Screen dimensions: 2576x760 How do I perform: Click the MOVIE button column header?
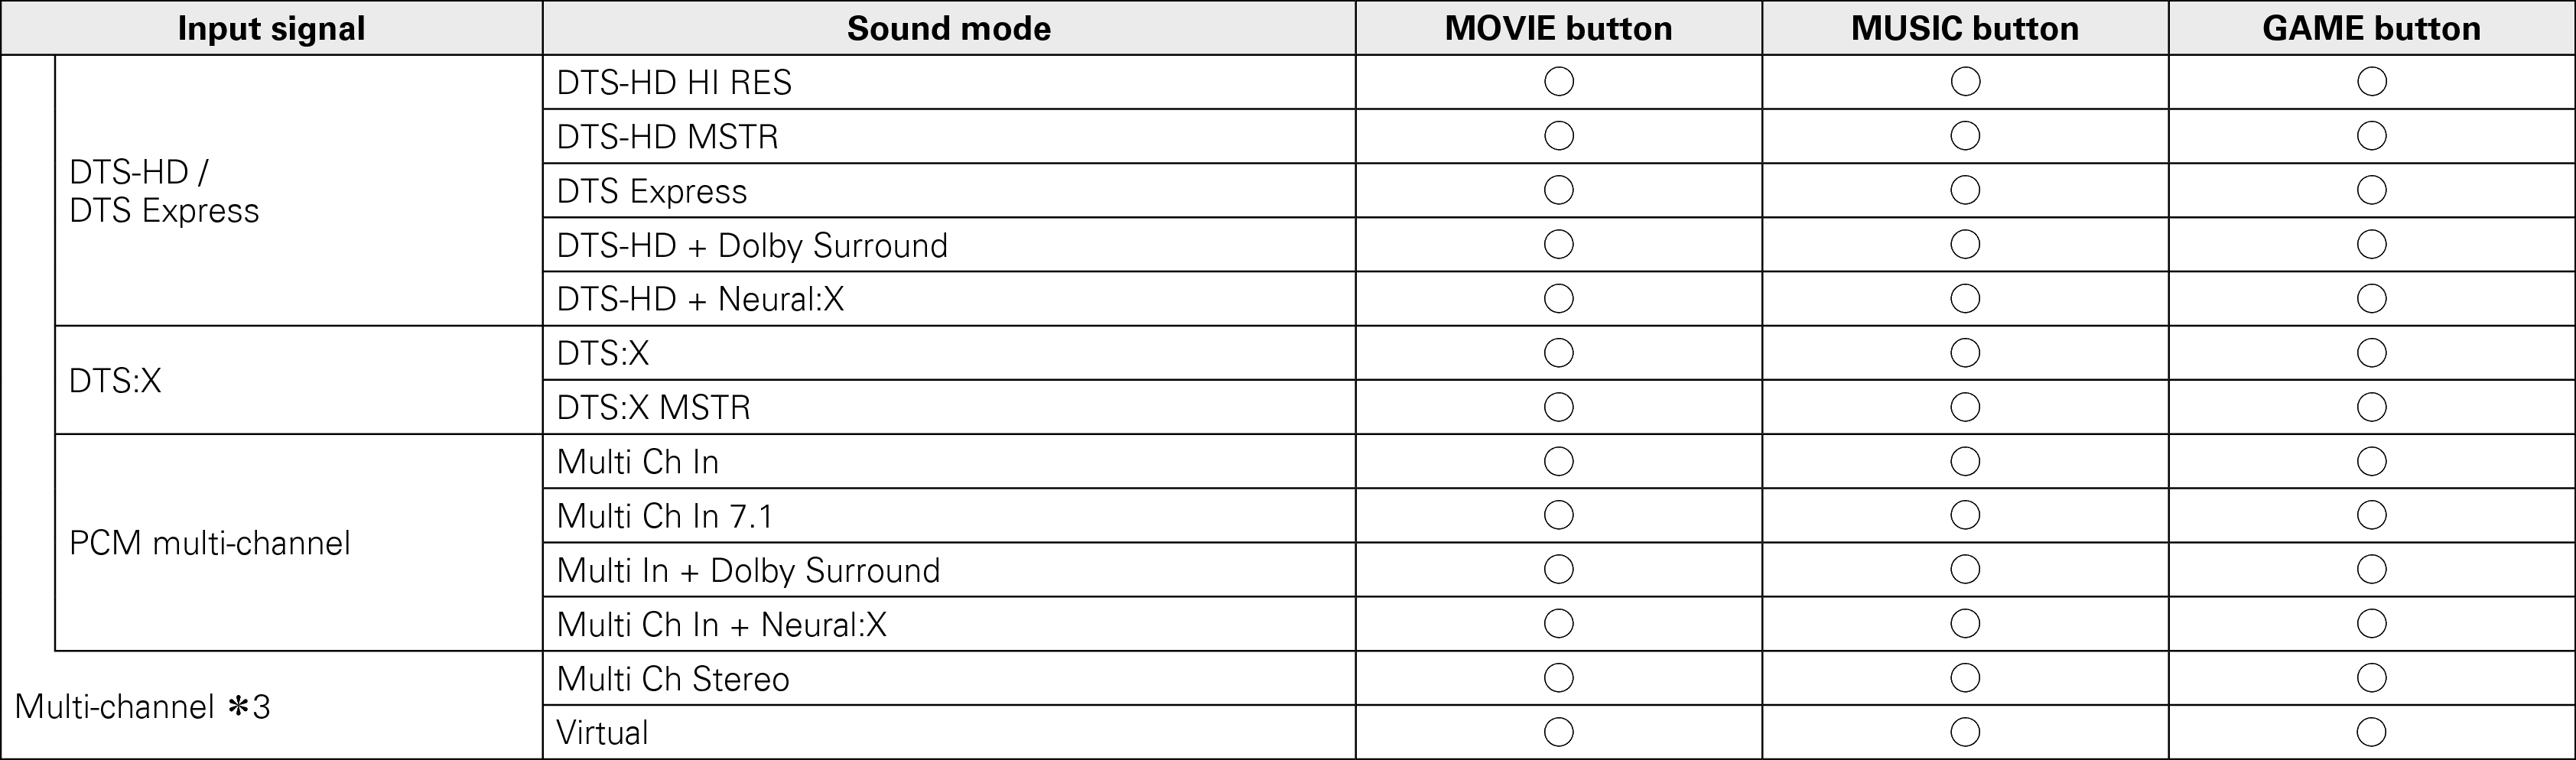point(1558,28)
